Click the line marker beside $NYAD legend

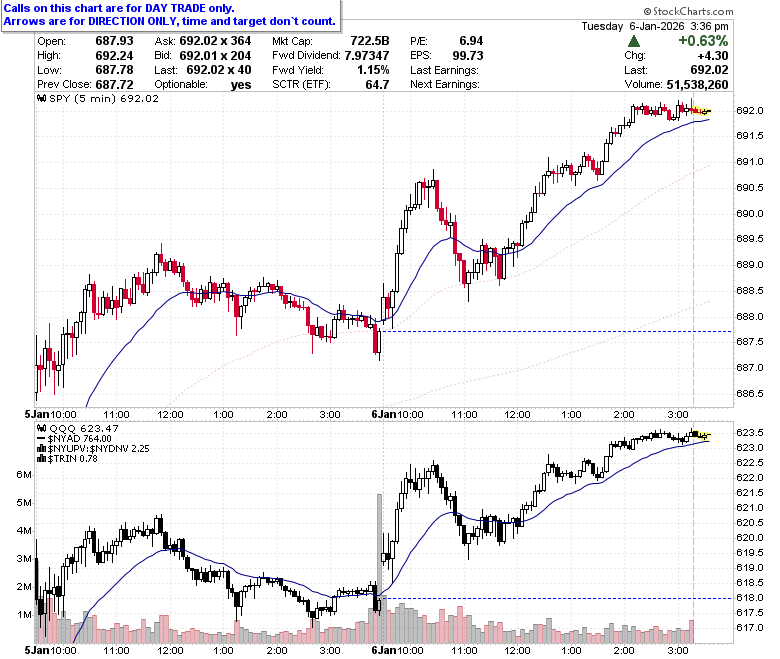click(41, 439)
